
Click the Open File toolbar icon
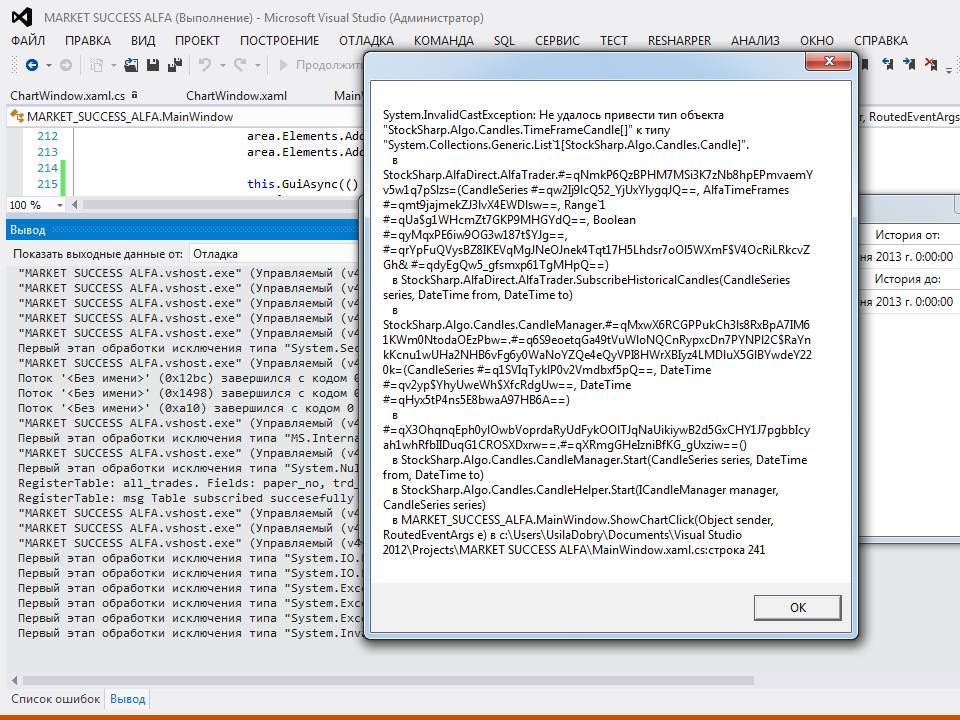131,64
